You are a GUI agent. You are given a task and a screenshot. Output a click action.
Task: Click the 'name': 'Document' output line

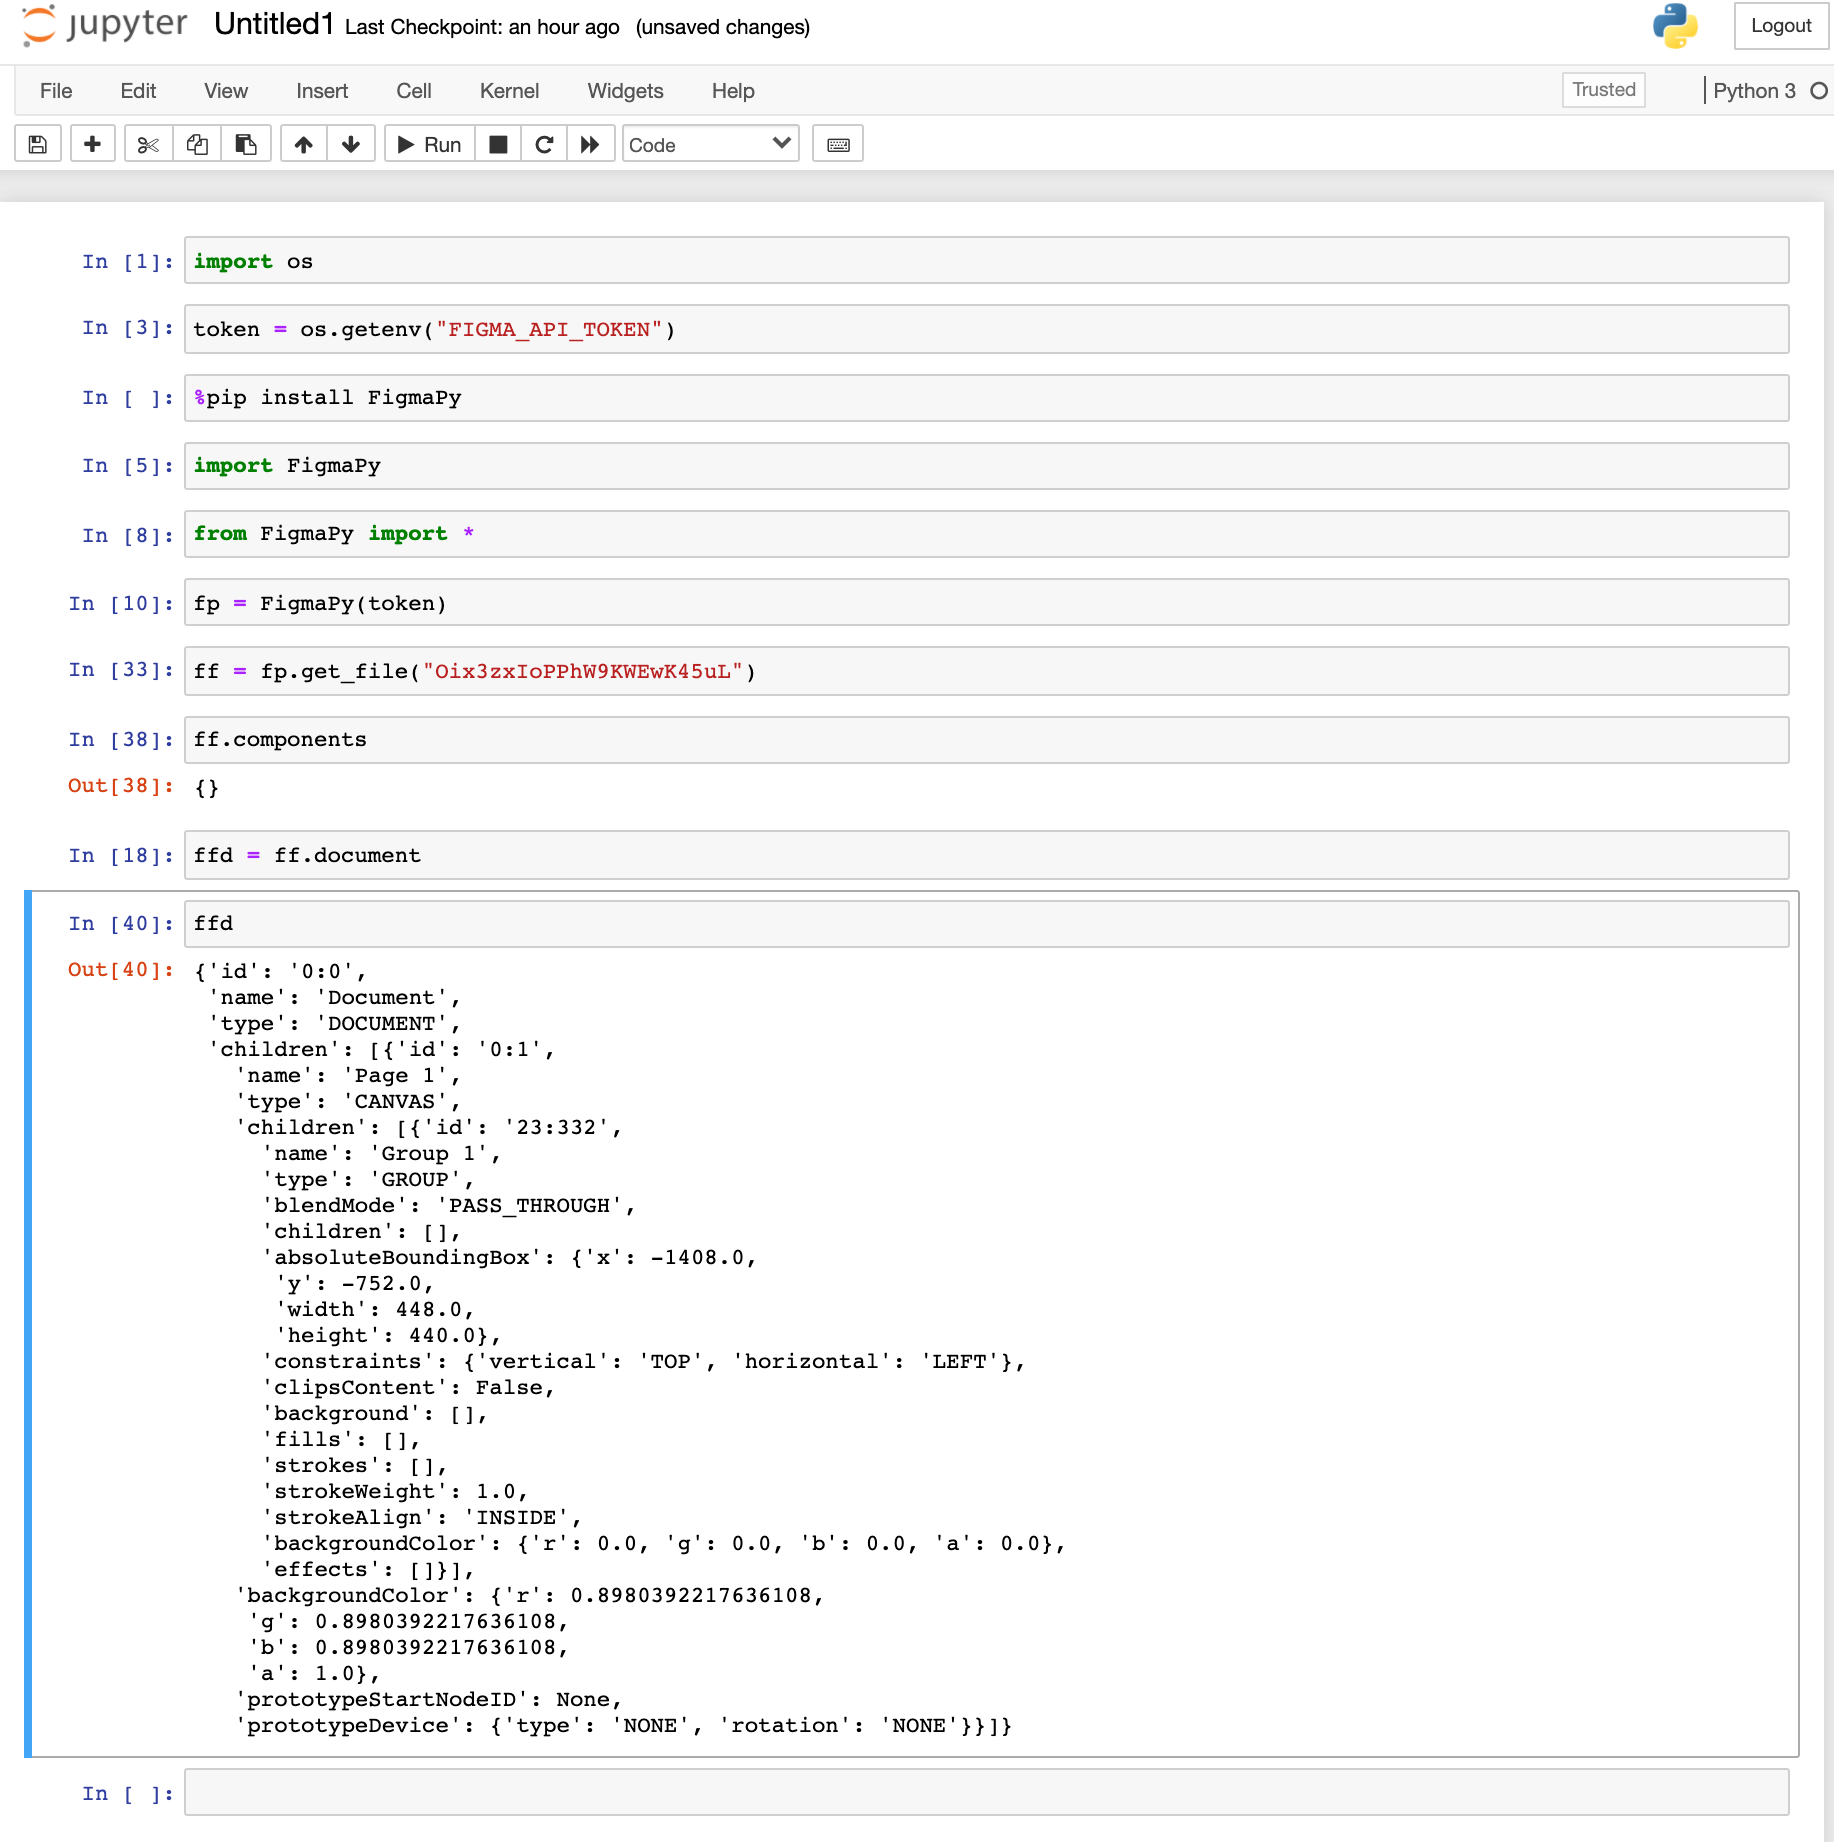[334, 998]
